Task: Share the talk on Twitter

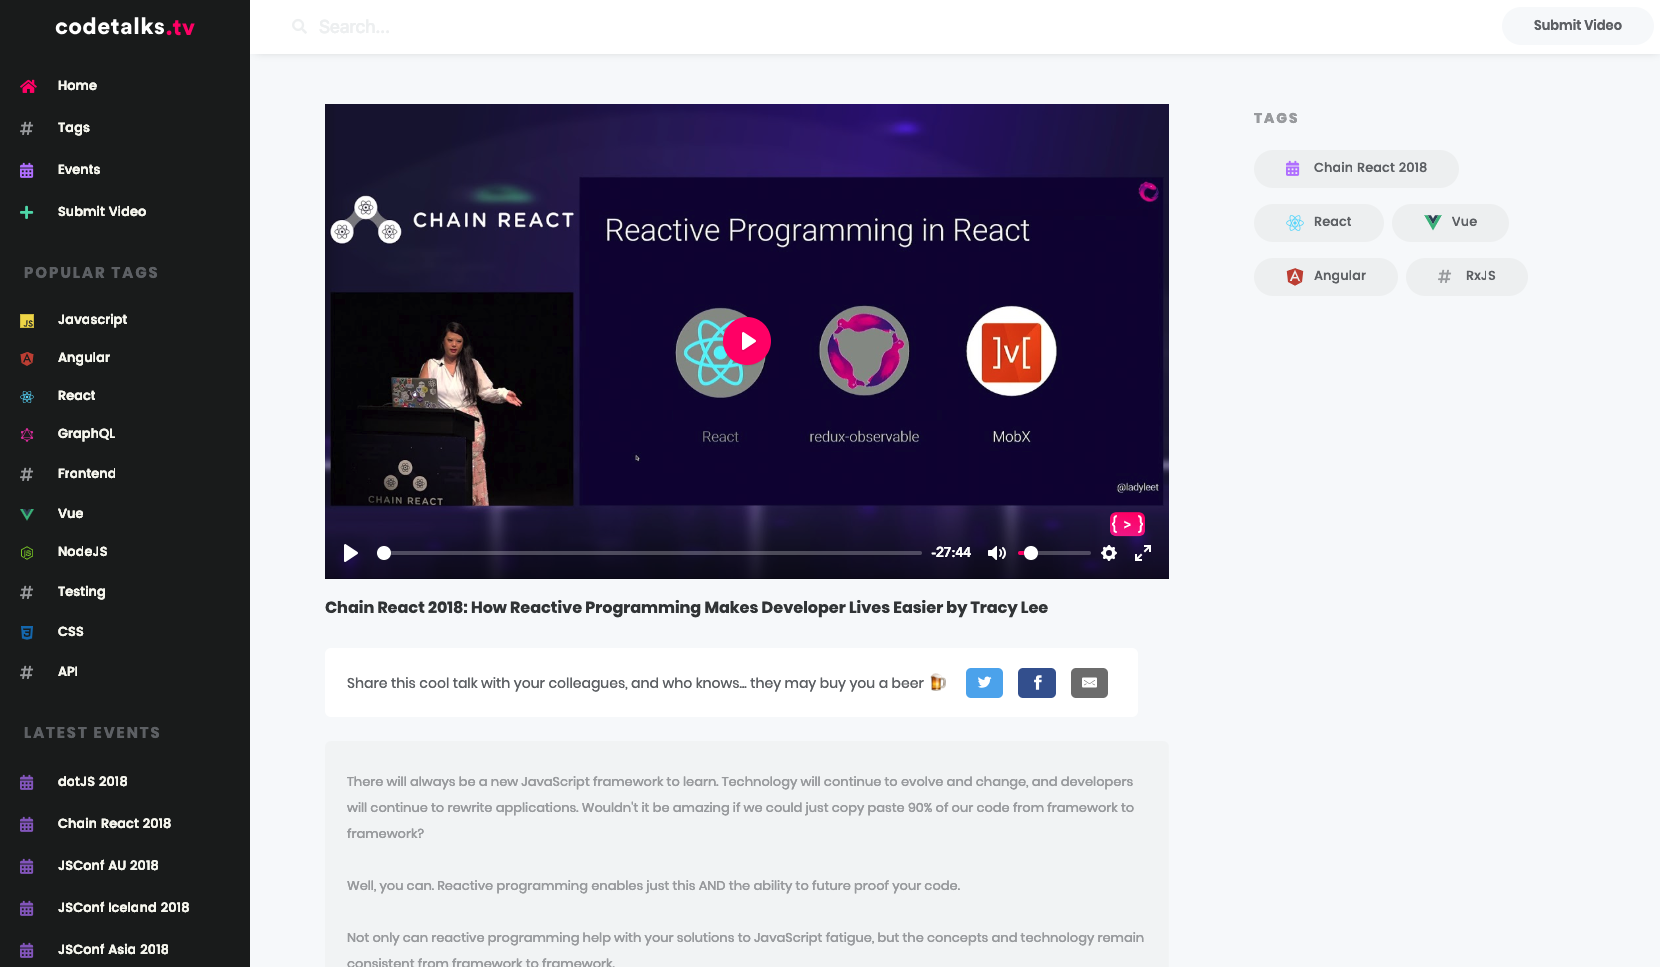Action: pyautogui.click(x=984, y=683)
